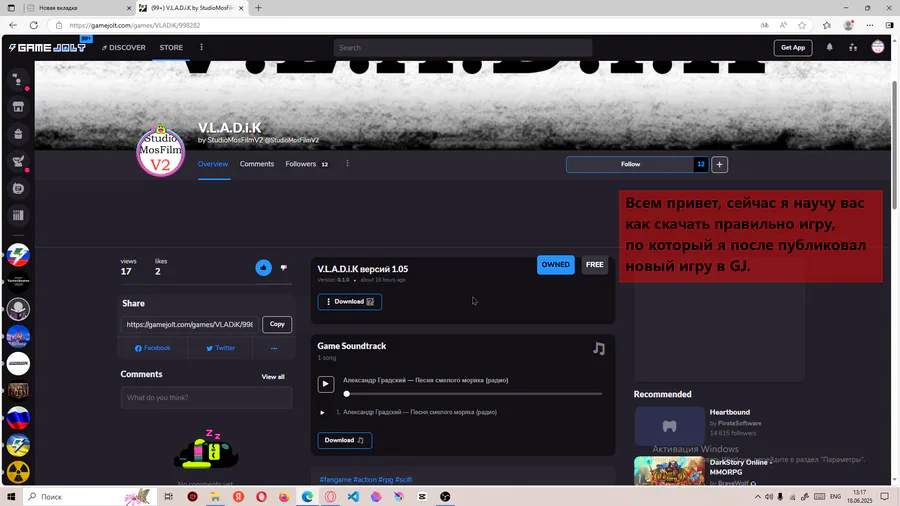Viewport: 900px width, 506px height.
Task: Click the soundtrack progress slider
Action: tap(474, 394)
